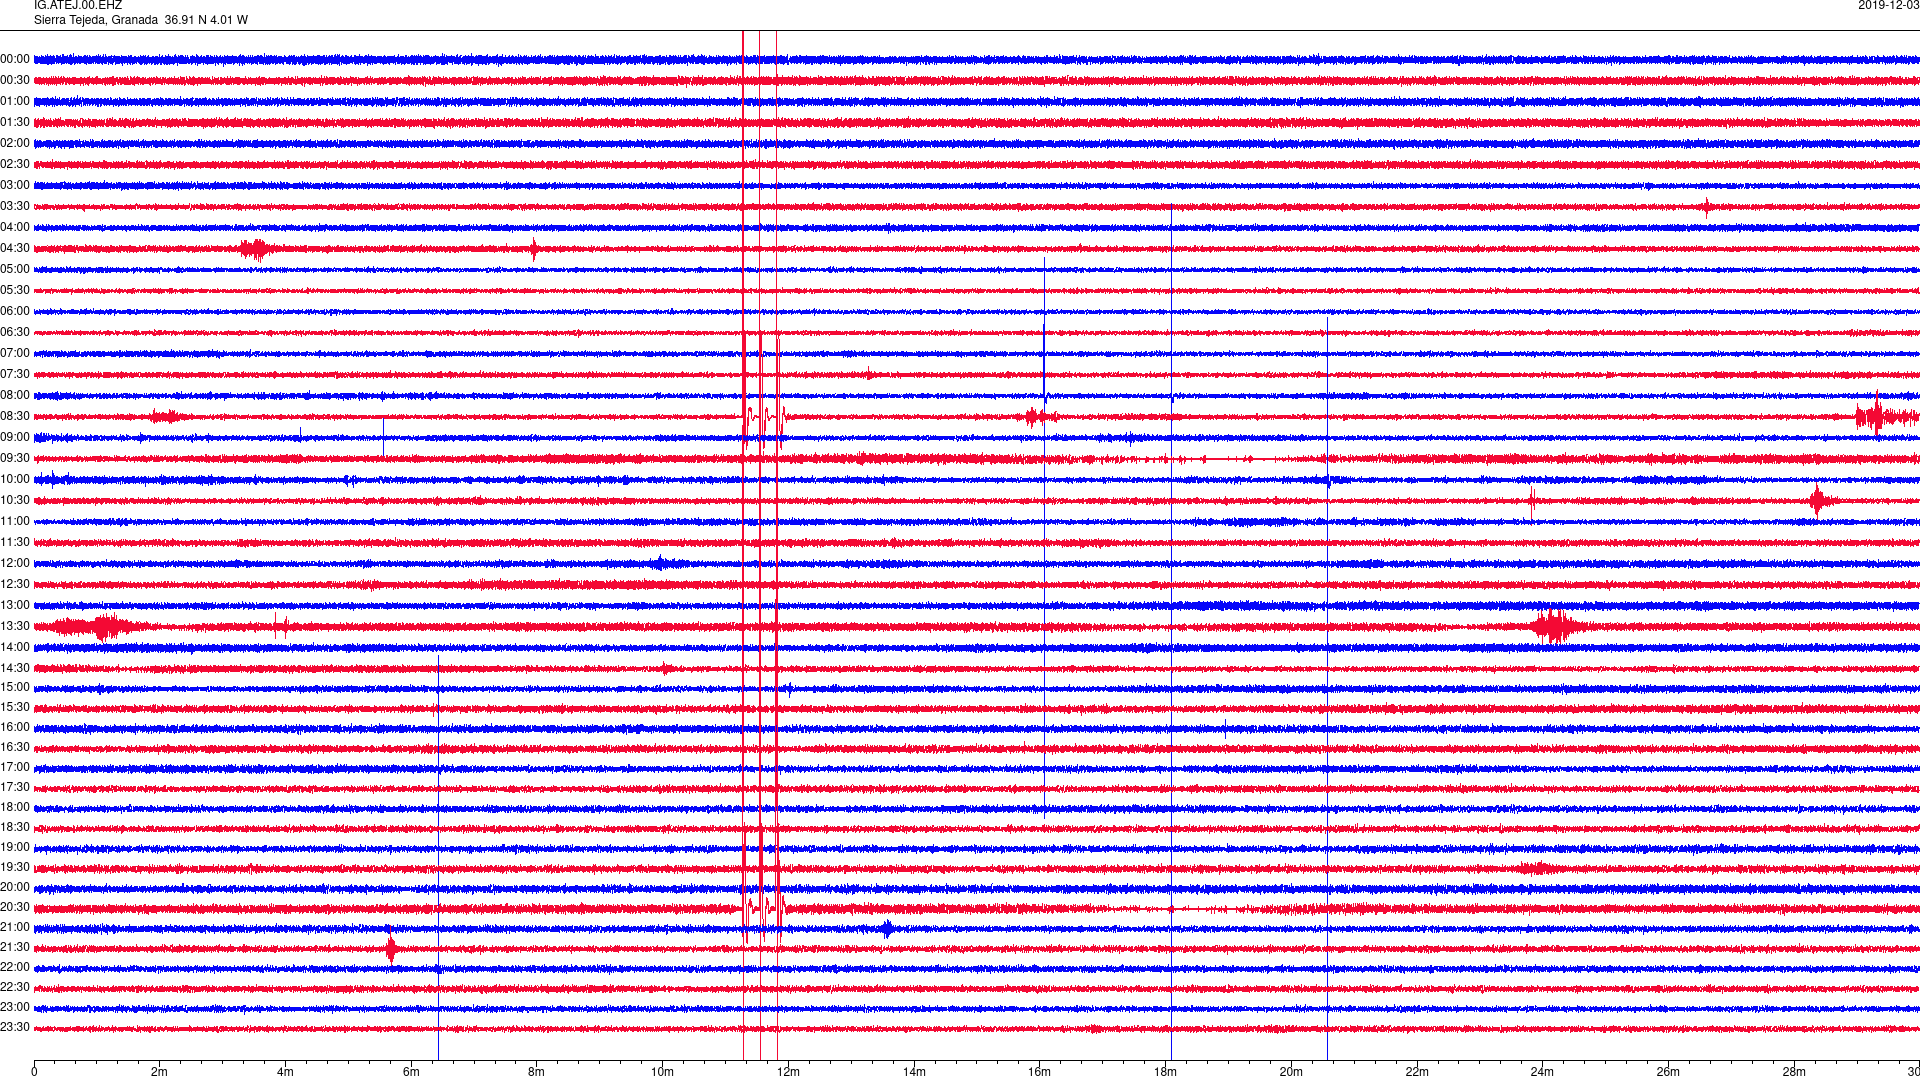Click the 2m axis tick label
The width and height of the screenshot is (1920, 1080).
pyautogui.click(x=160, y=1072)
